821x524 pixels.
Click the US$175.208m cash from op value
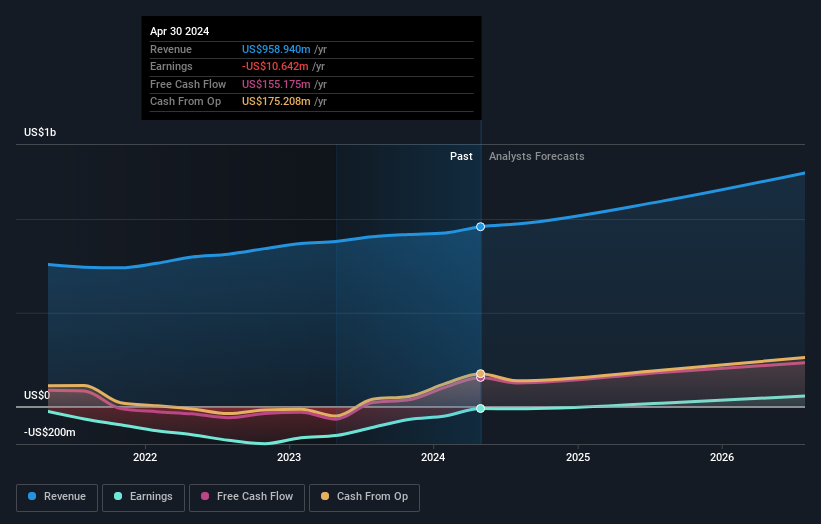[276, 102]
